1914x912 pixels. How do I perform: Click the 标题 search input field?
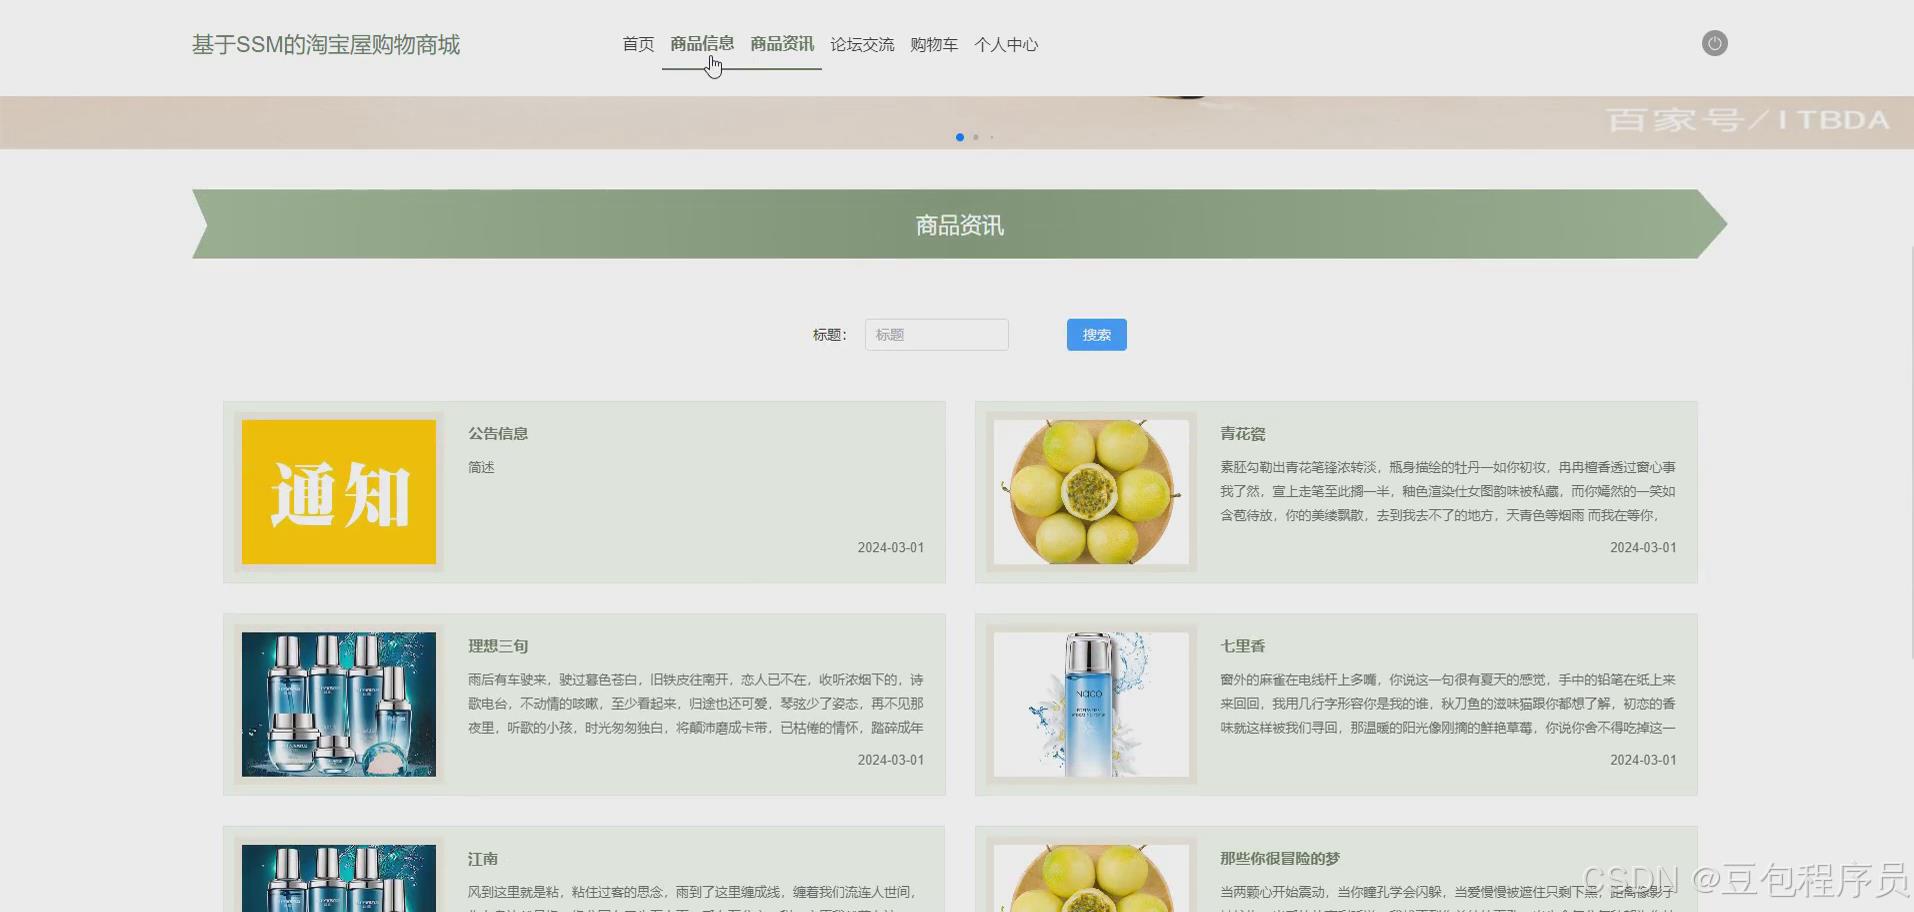click(x=935, y=334)
